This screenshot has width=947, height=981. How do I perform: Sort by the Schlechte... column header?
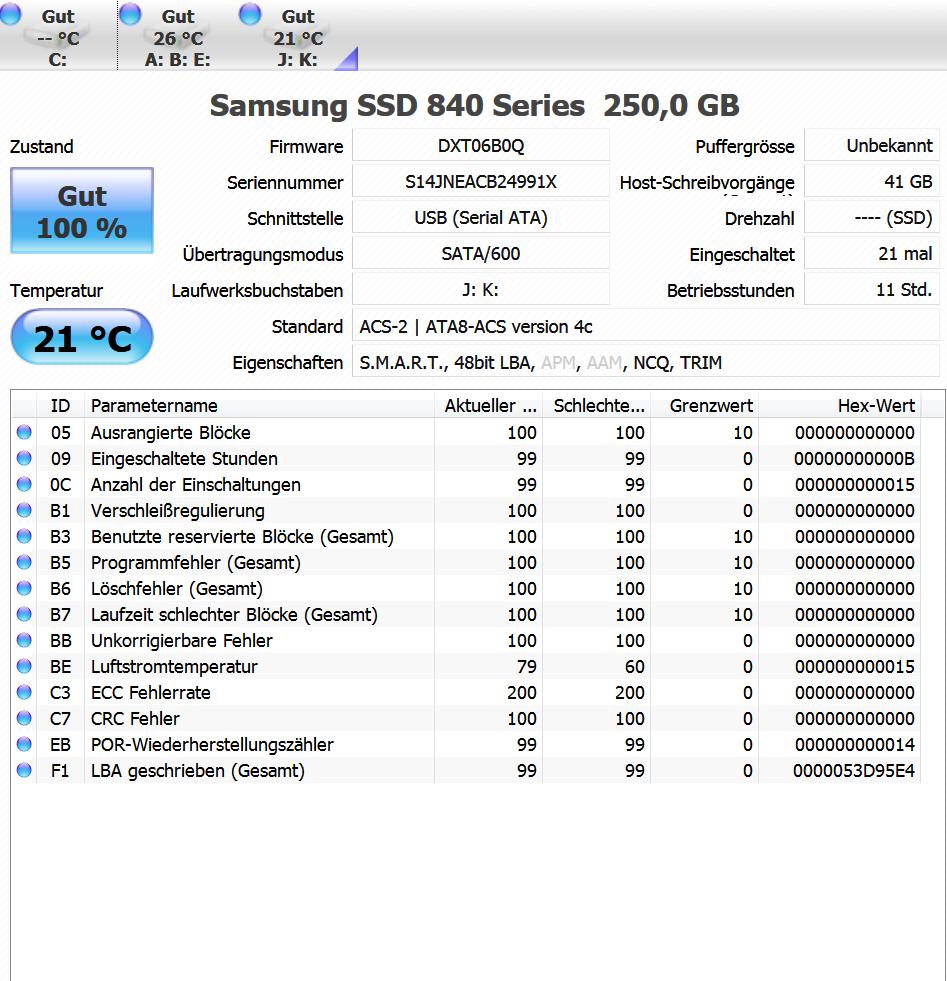[x=597, y=405]
